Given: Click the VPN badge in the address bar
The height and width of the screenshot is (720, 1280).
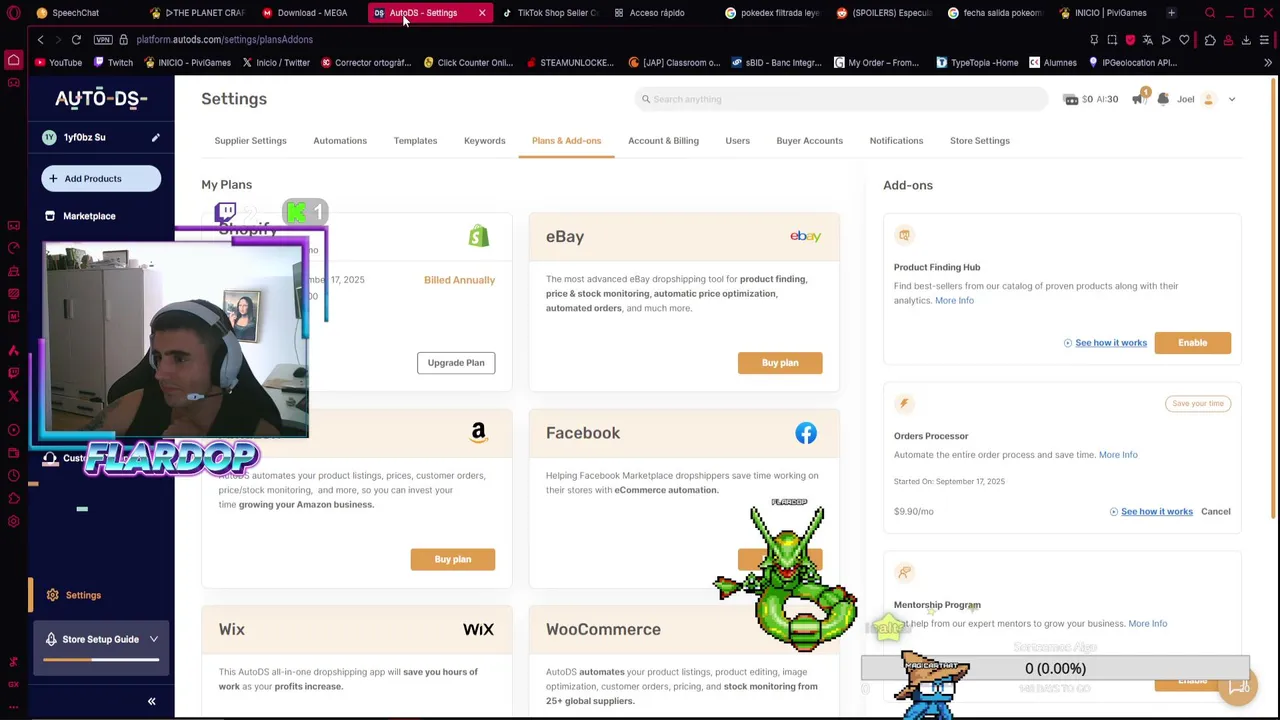Looking at the screenshot, I should 102,39.
